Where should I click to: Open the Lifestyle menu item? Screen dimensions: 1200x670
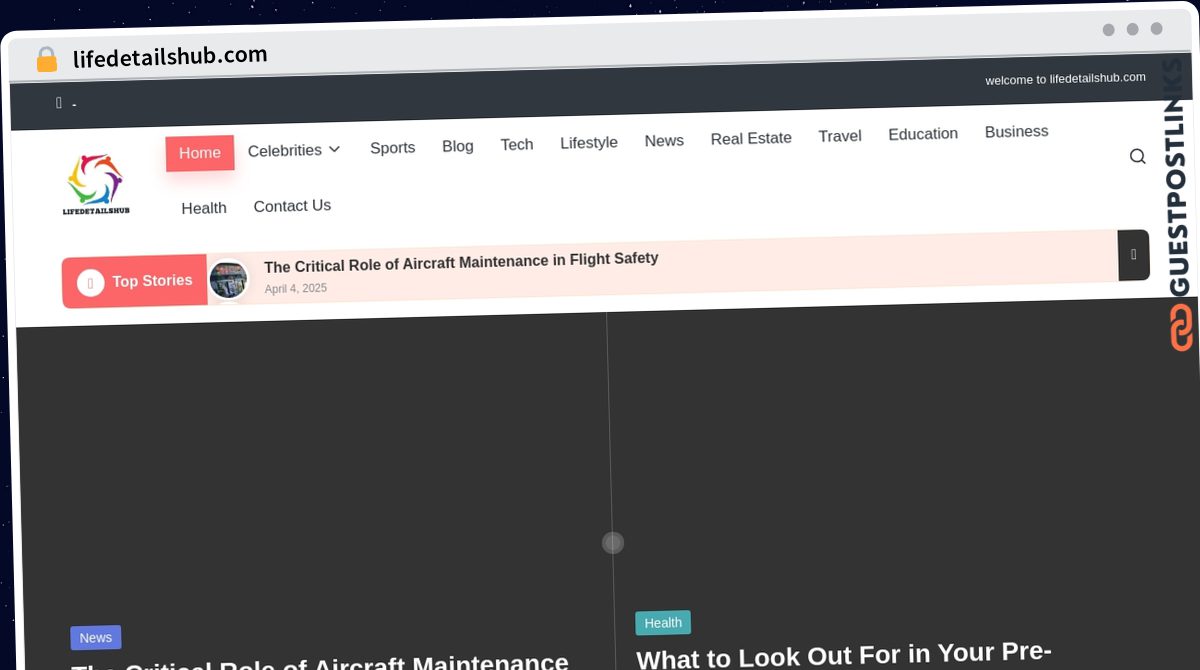click(589, 143)
